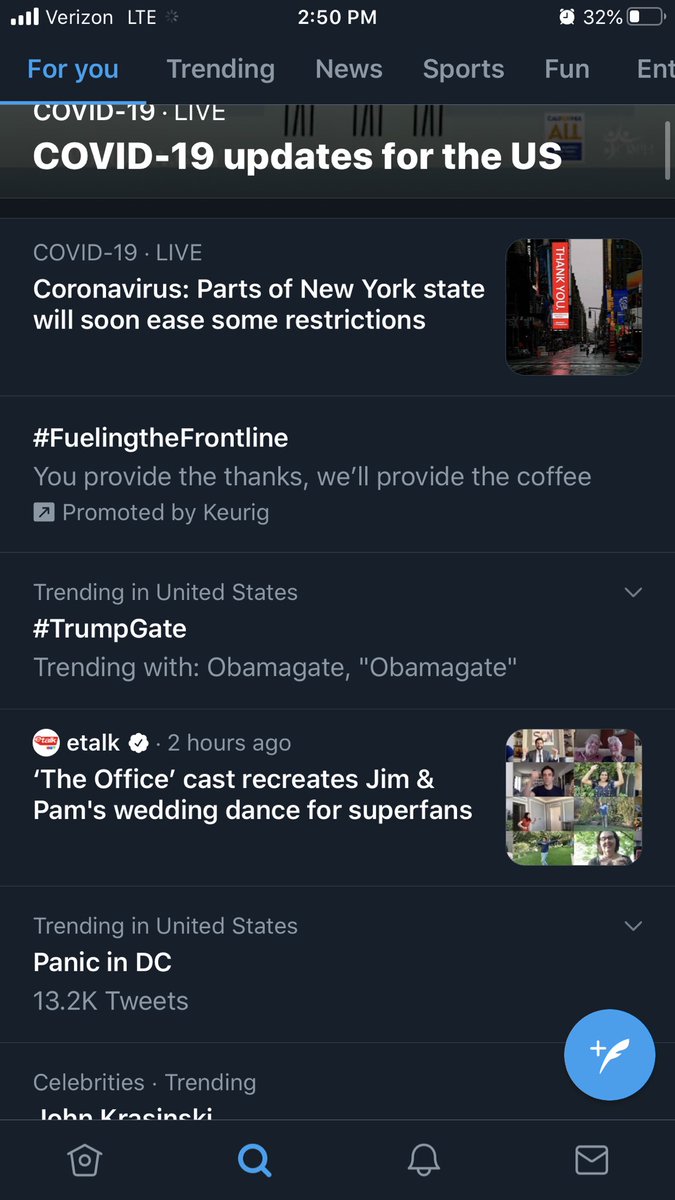Open Messages envelope icon
This screenshot has height=1200, width=675.
coord(592,1160)
